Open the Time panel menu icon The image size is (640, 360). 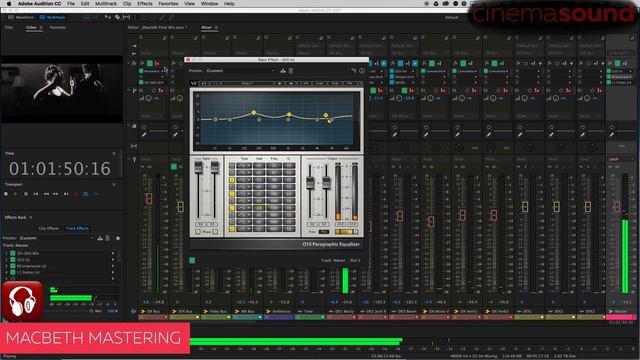[x=114, y=153]
